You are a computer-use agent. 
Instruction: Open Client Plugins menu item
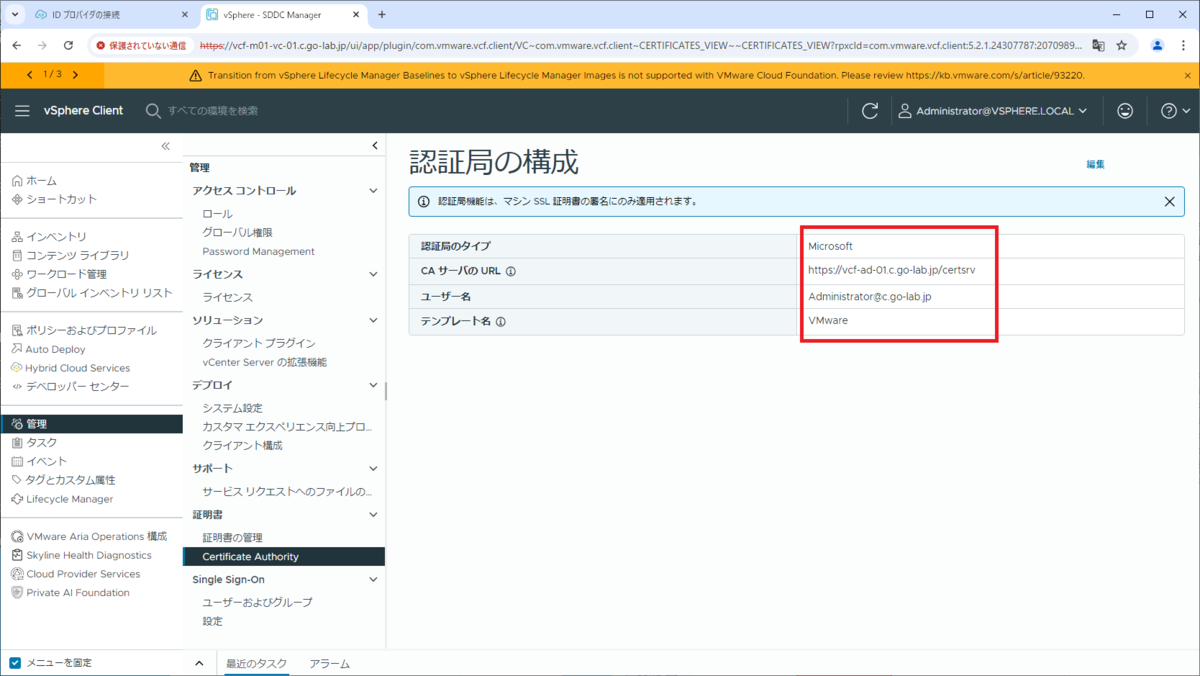pyautogui.click(x=258, y=343)
